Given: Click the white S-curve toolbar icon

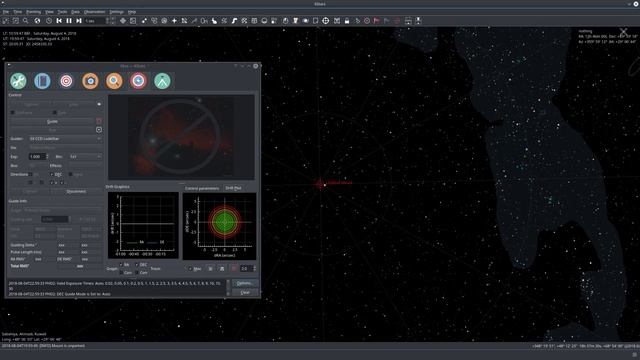Looking at the screenshot, I should pyautogui.click(x=234, y=20).
